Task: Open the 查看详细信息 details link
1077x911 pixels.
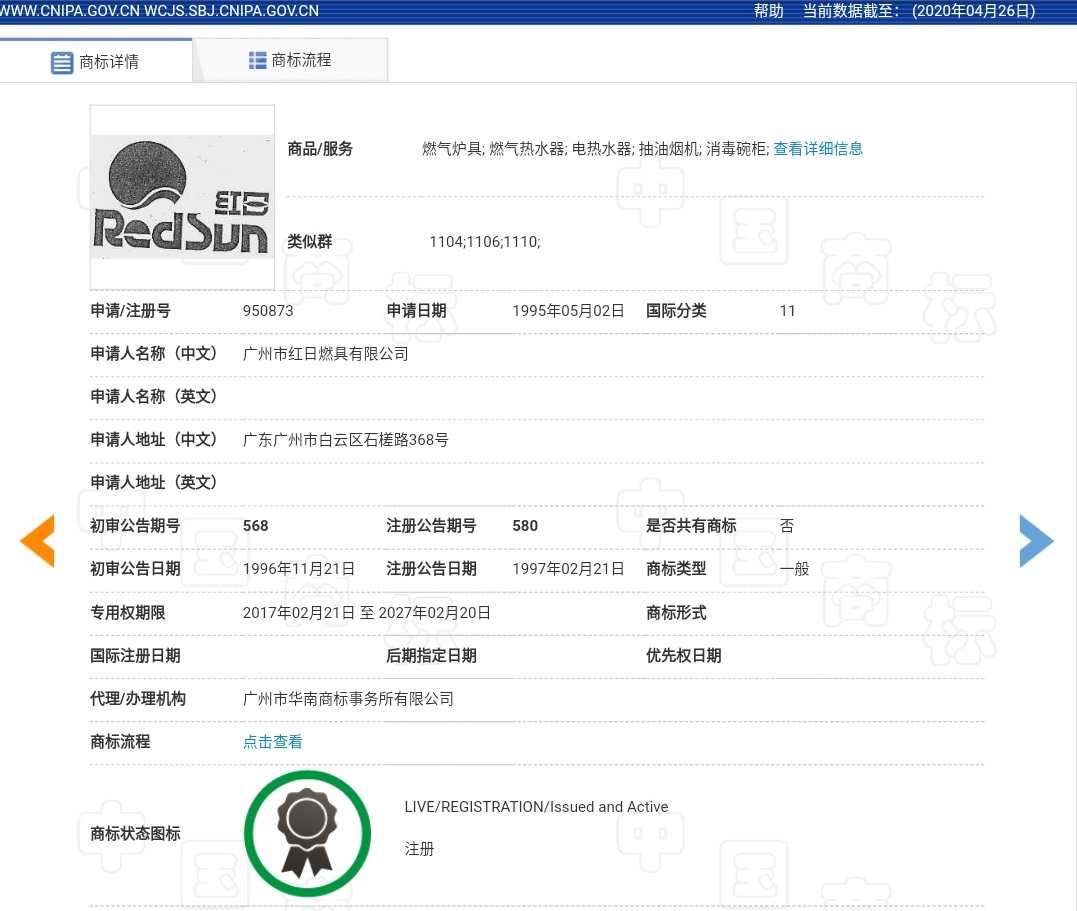Action: (818, 148)
